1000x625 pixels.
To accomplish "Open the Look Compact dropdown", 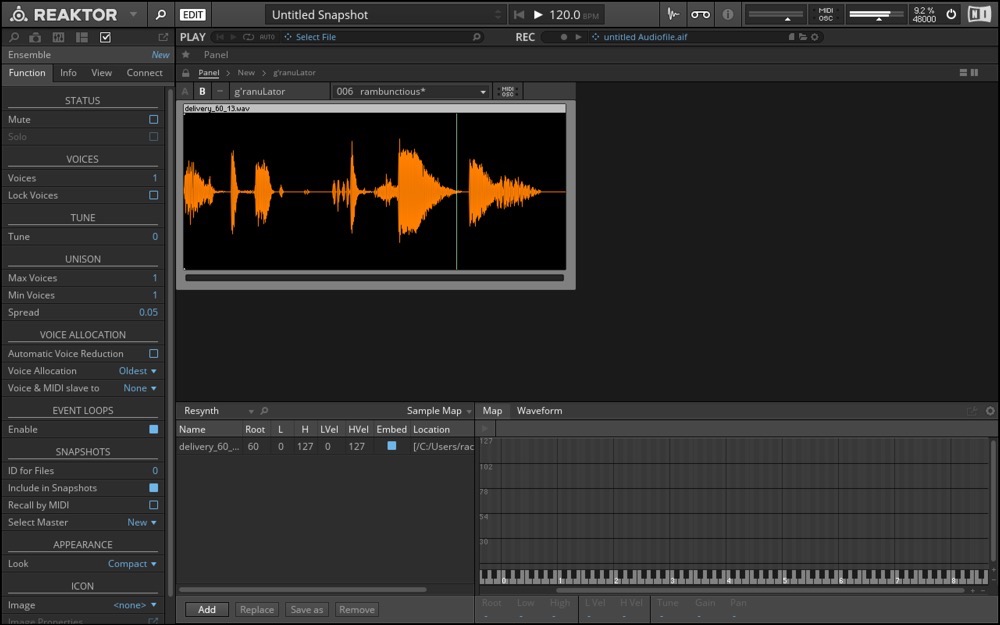I will coord(132,564).
